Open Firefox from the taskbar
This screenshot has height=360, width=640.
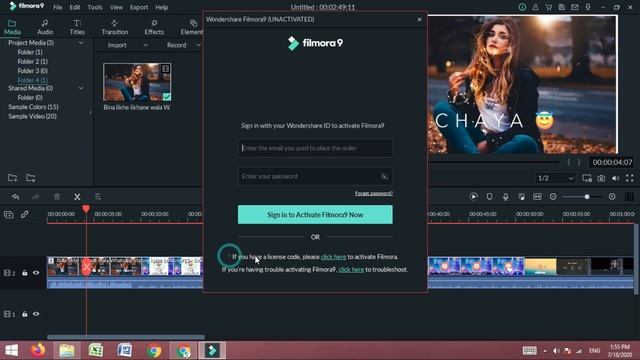point(38,351)
